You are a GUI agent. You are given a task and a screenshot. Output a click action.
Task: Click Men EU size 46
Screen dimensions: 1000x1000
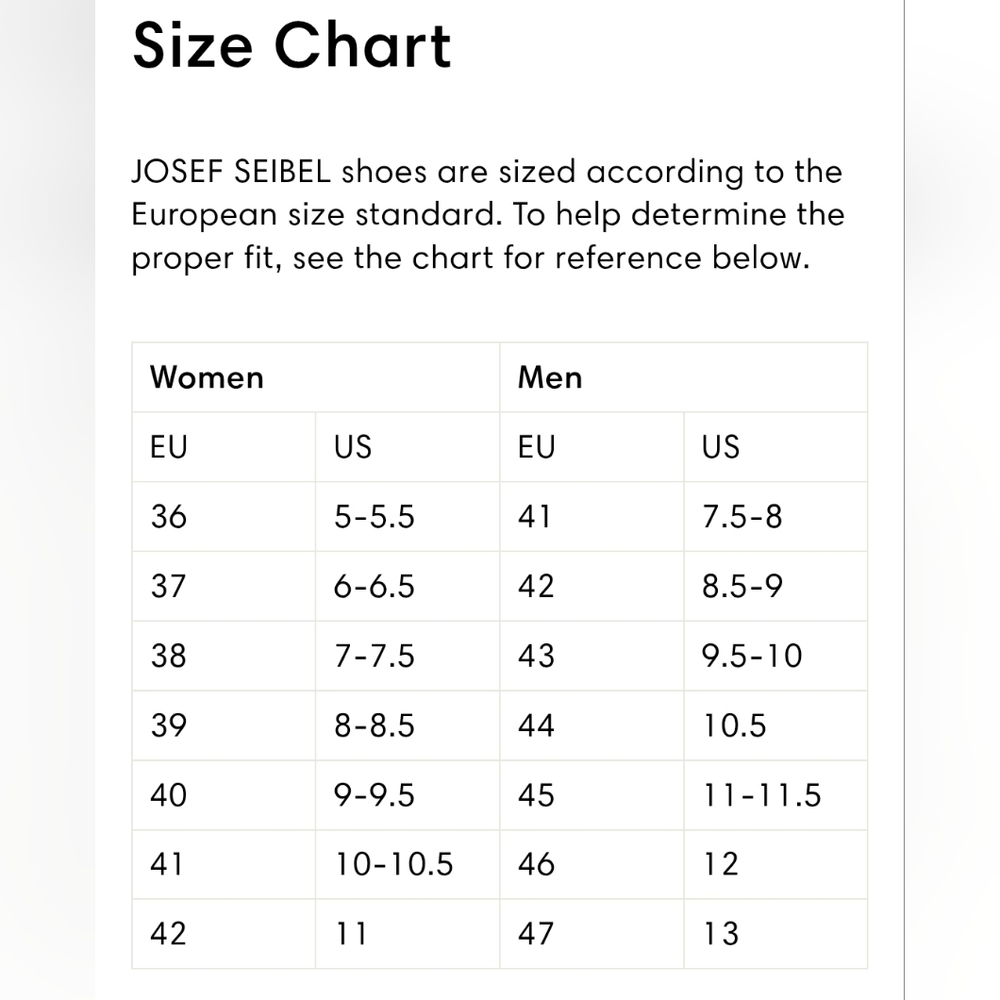click(x=592, y=864)
